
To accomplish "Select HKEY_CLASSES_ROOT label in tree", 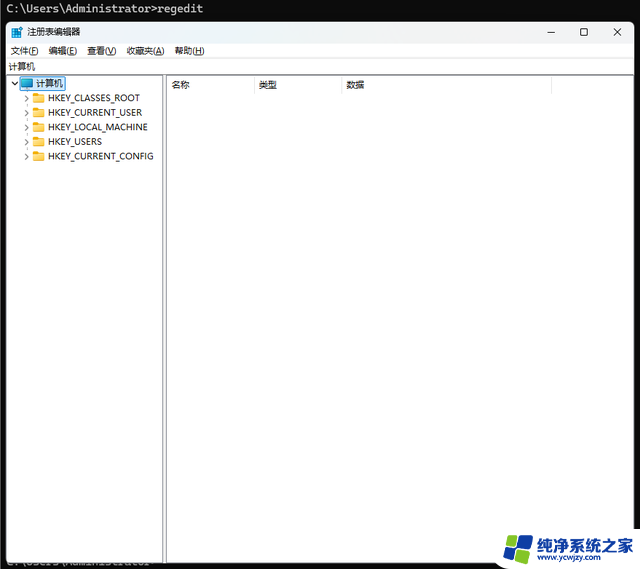I will tap(94, 98).
